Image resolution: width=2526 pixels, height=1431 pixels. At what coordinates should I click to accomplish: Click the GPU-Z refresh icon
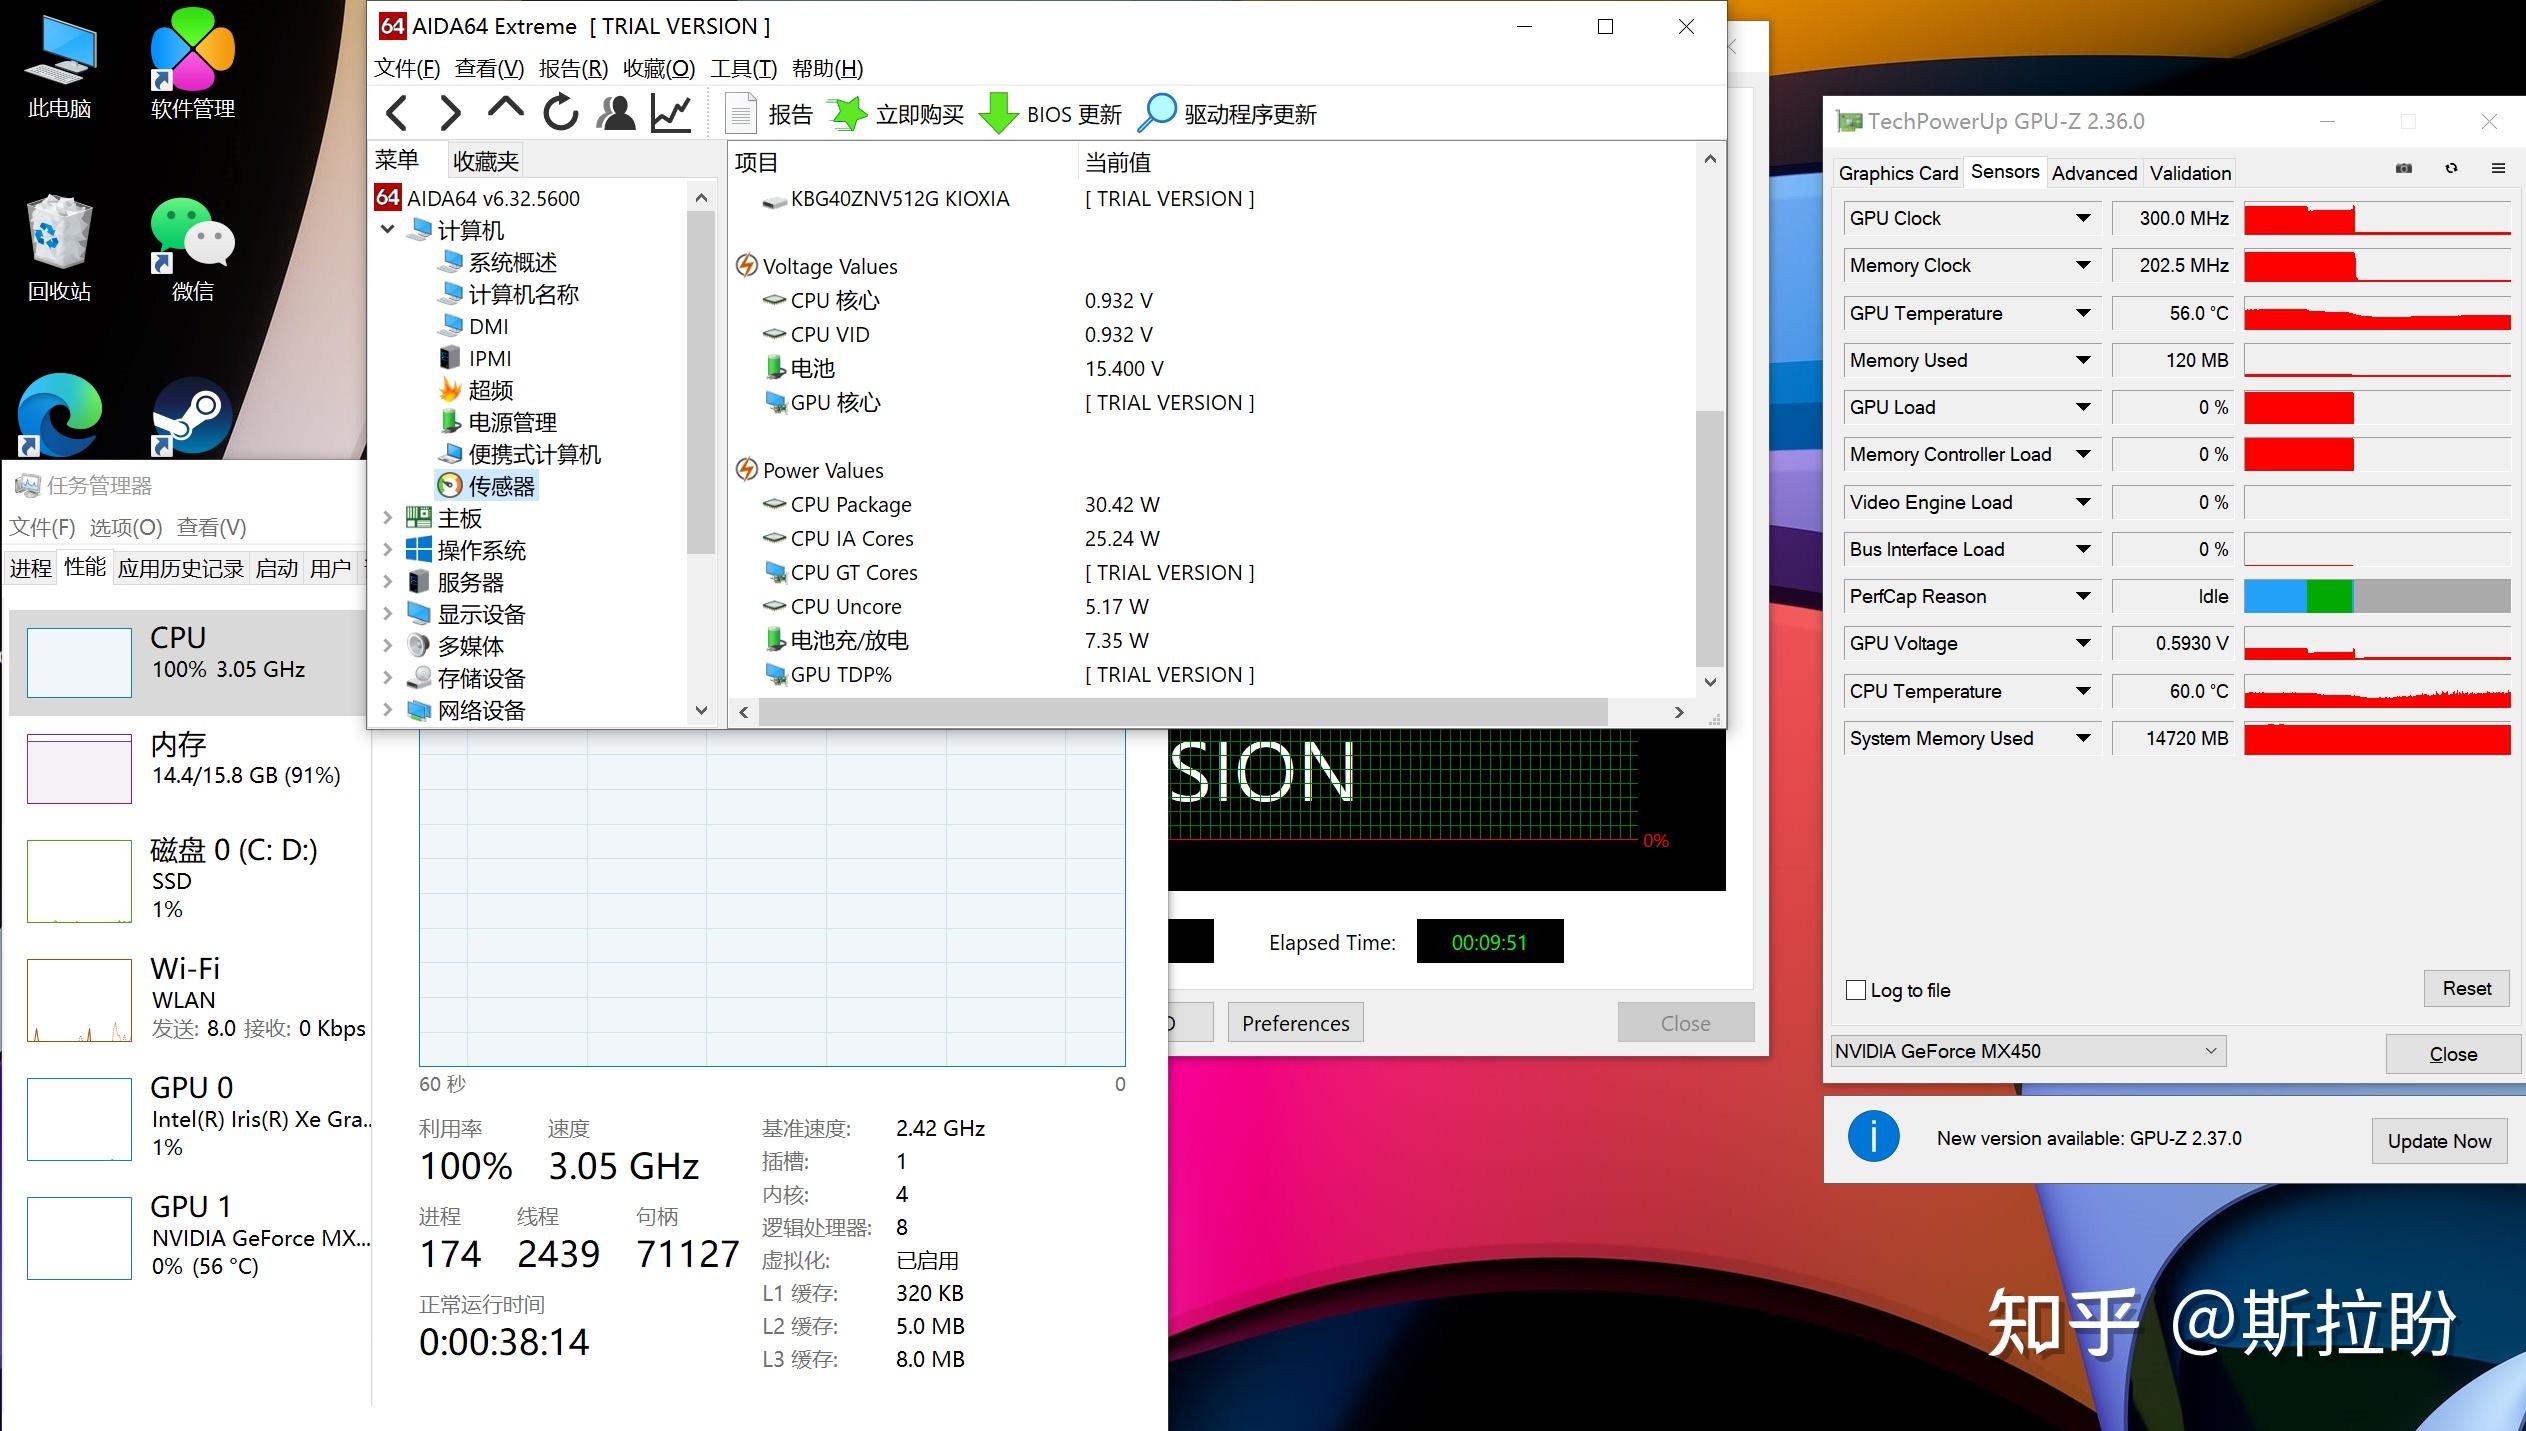[x=2451, y=169]
